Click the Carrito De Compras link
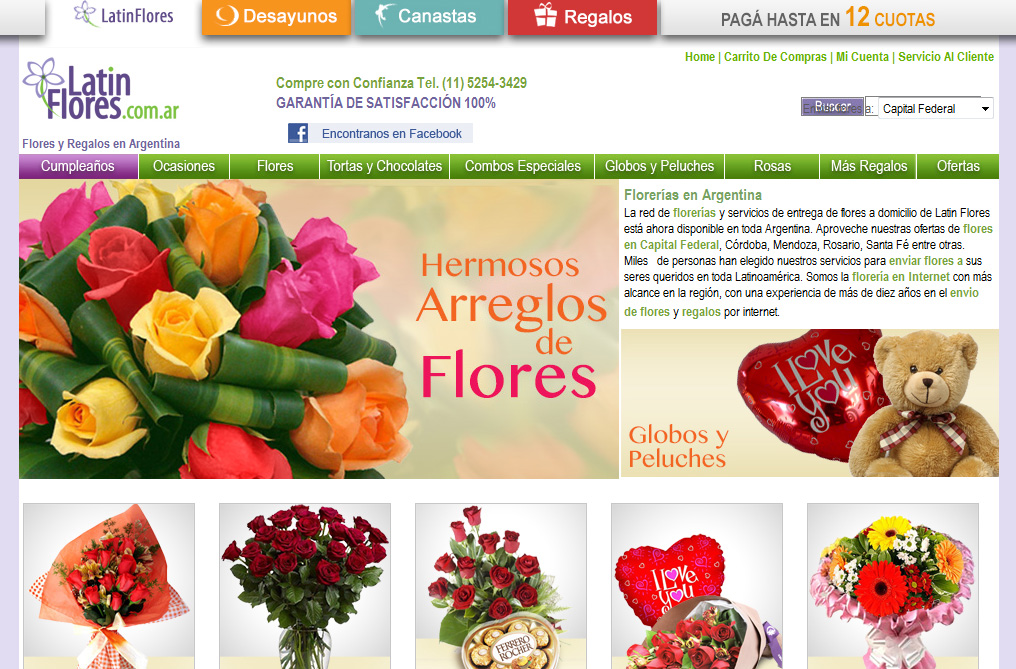The height and width of the screenshot is (669, 1016). pyautogui.click(x=775, y=57)
